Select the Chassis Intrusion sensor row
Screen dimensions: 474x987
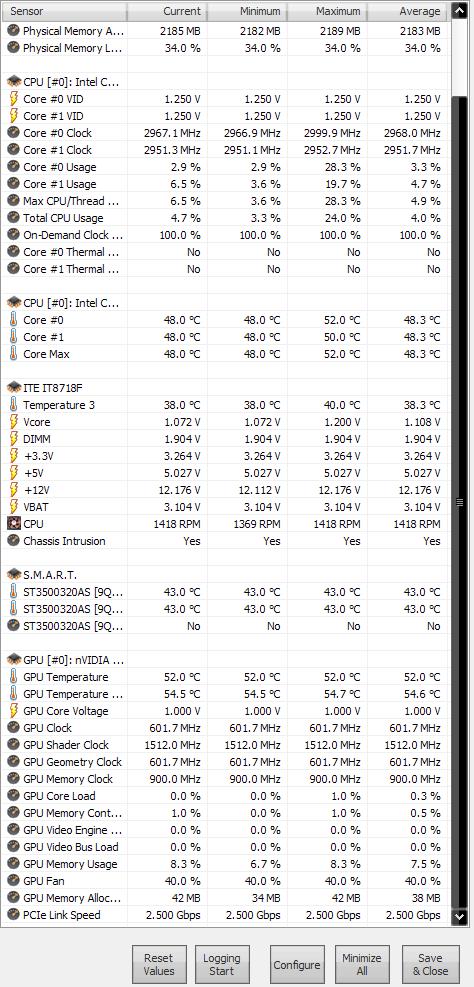click(225, 541)
